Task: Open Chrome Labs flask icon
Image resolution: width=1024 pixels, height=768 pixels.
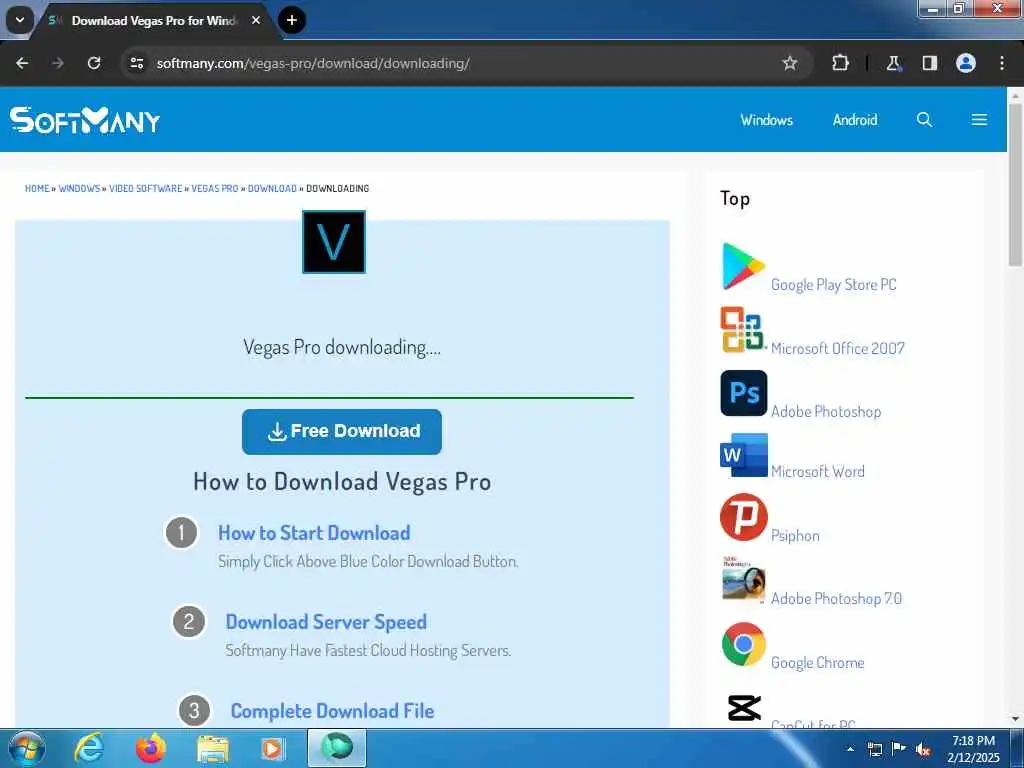Action: pyautogui.click(x=893, y=63)
